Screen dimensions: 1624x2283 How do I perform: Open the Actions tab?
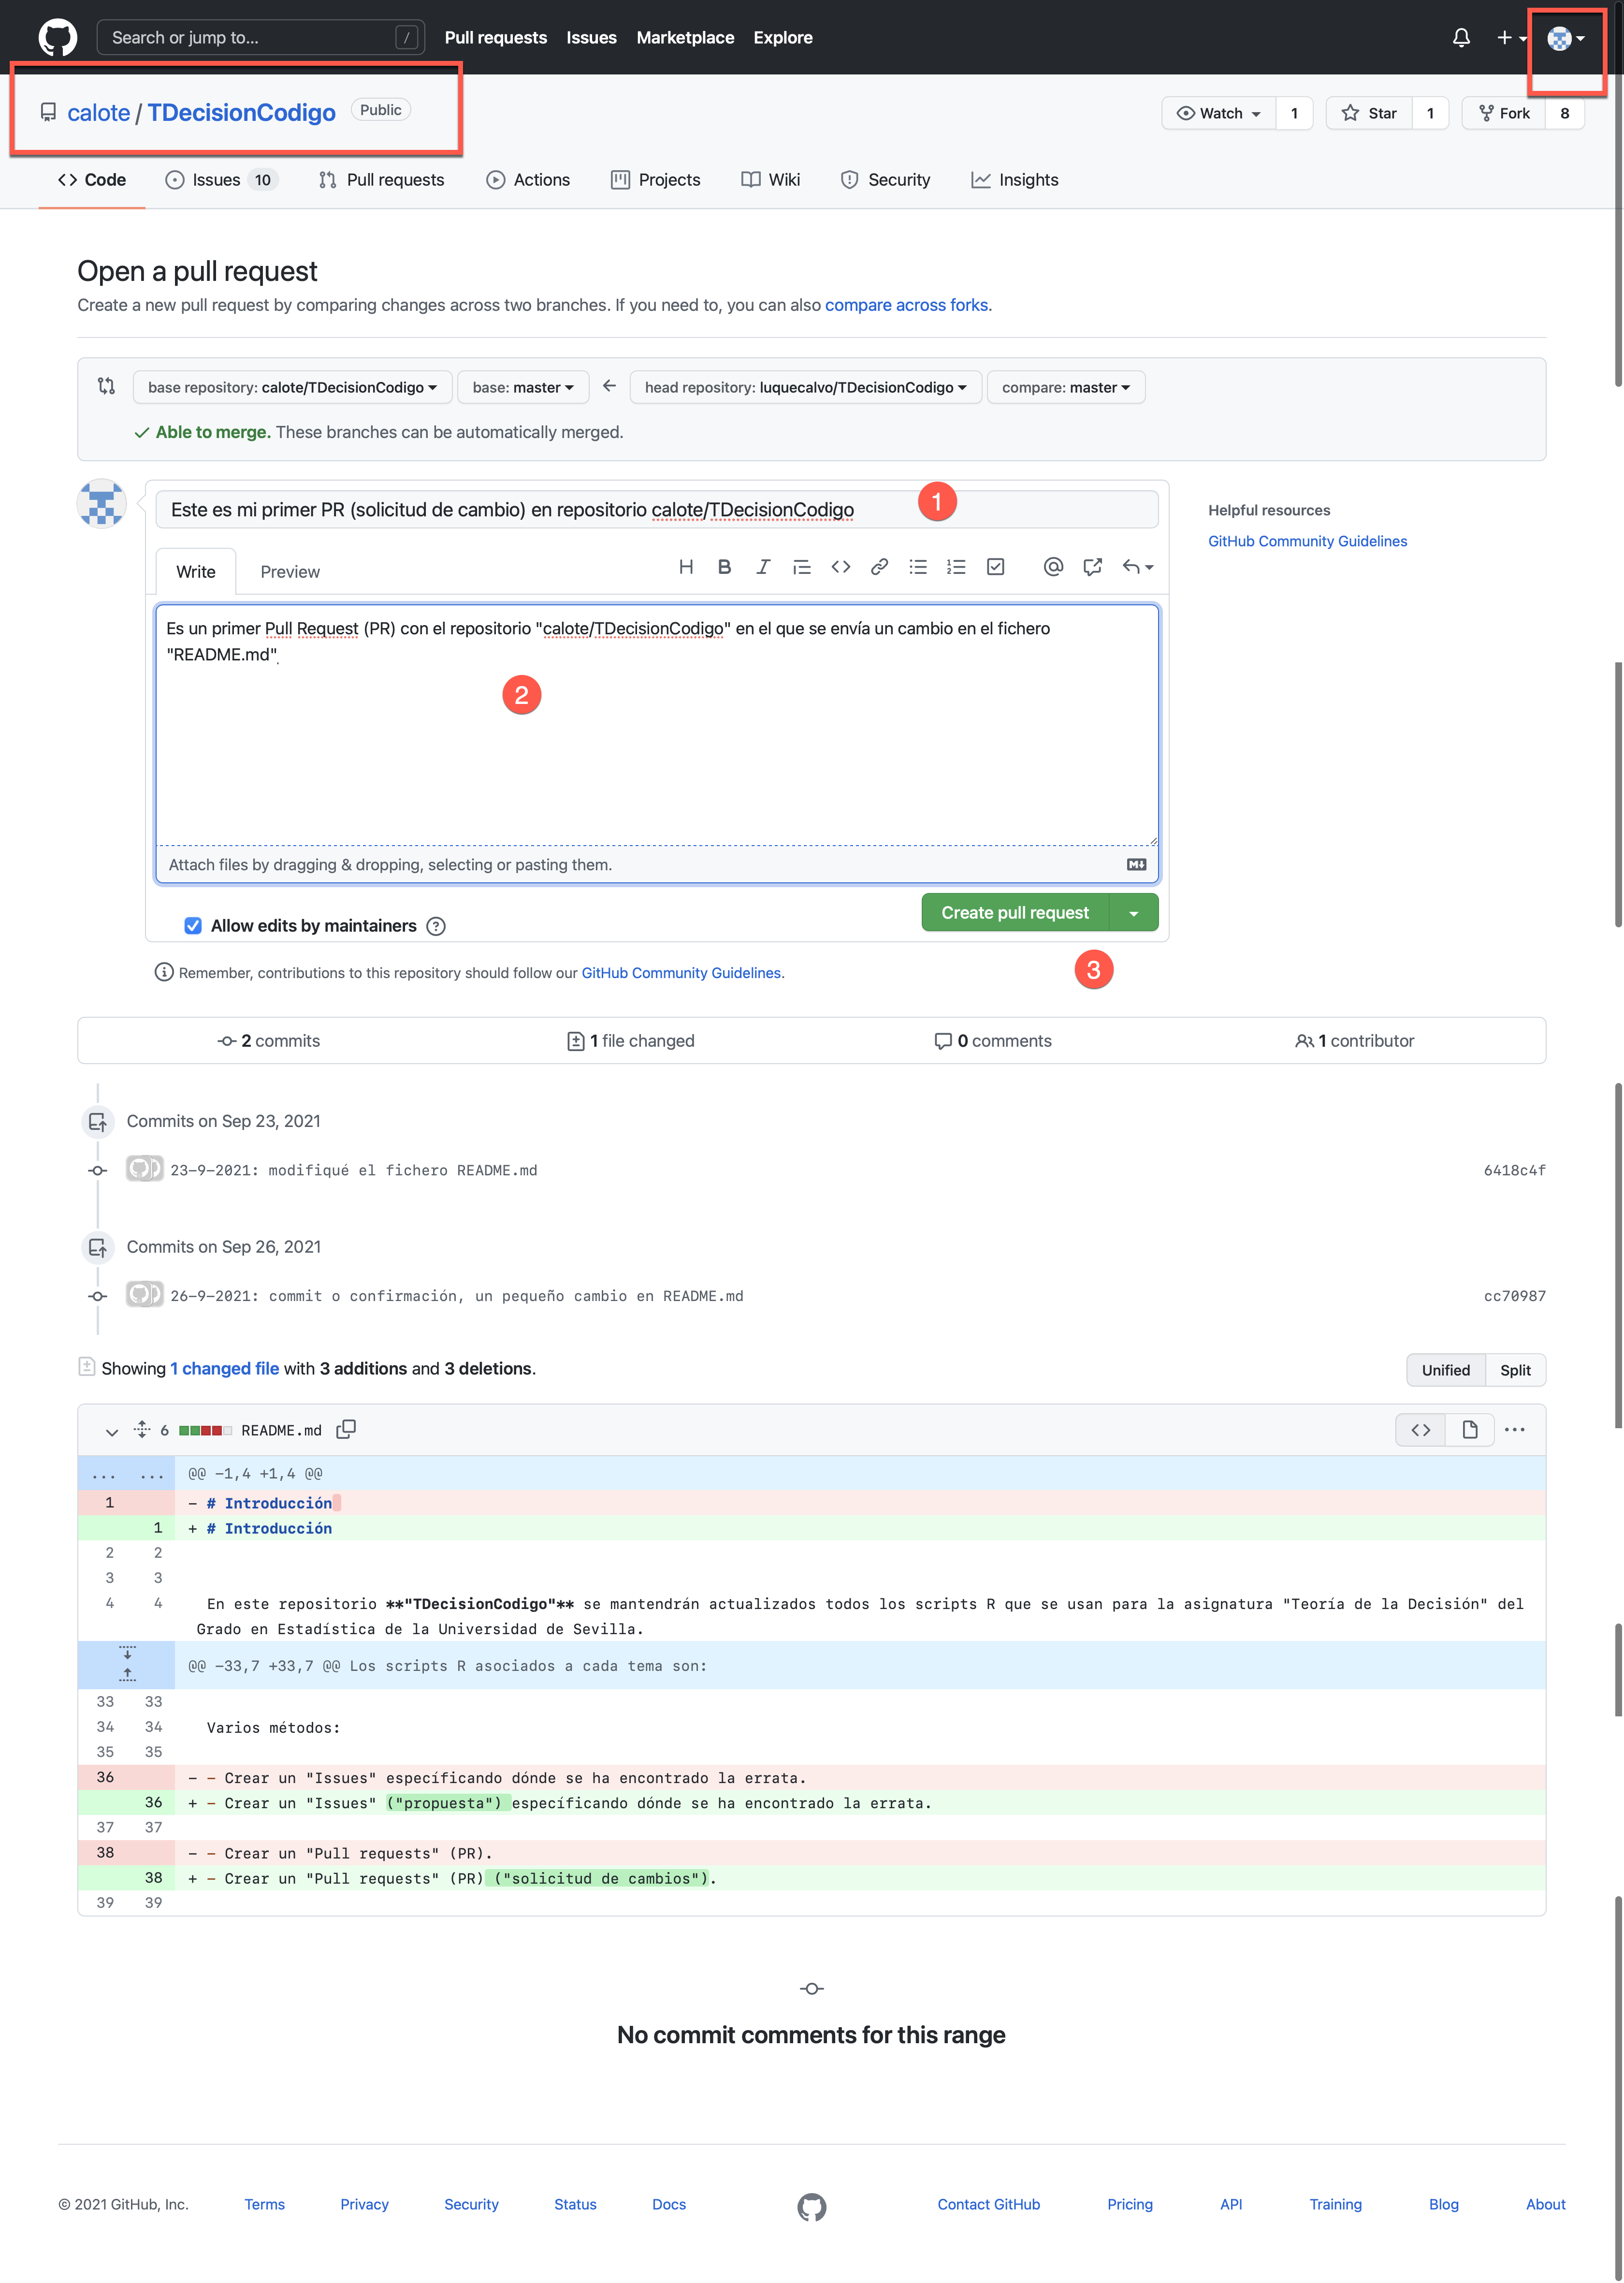click(x=528, y=180)
